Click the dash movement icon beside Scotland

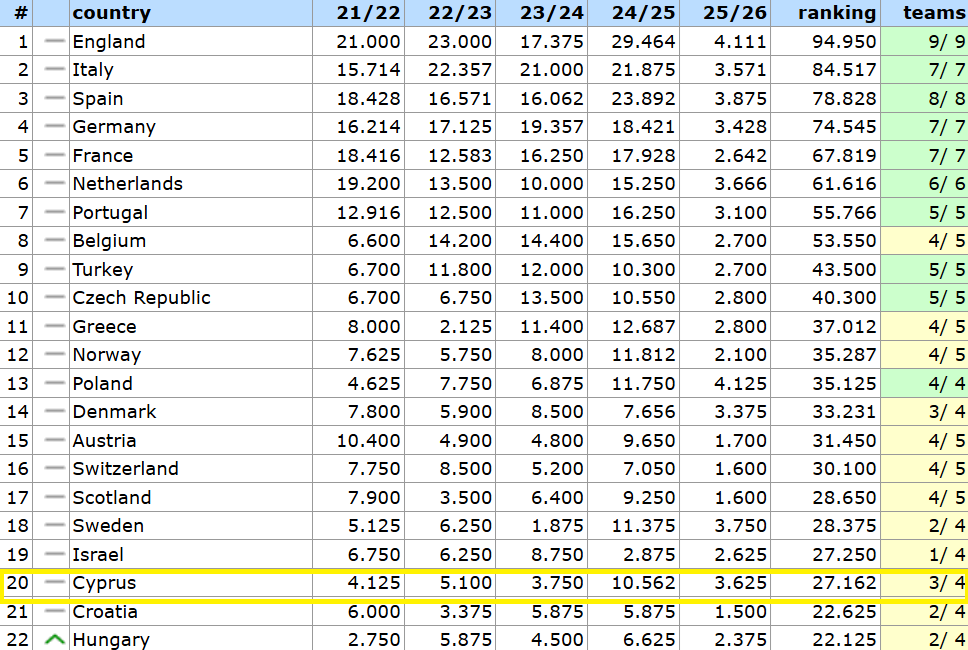point(55,498)
